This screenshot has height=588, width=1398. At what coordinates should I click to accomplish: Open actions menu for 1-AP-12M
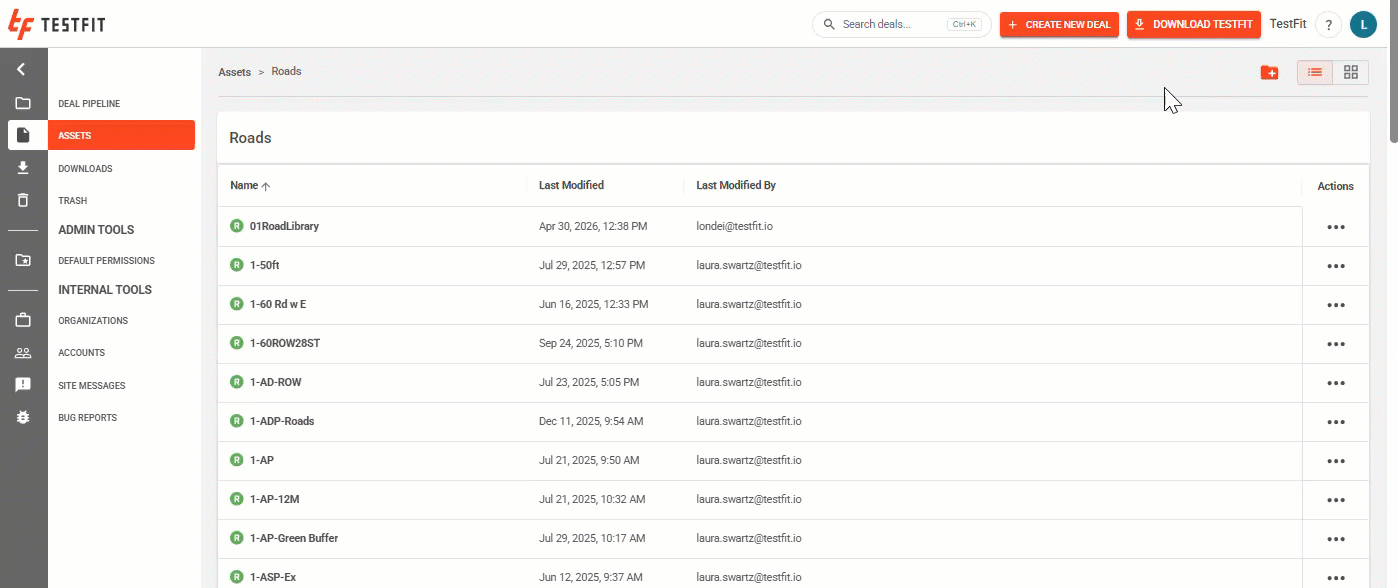[1336, 500]
